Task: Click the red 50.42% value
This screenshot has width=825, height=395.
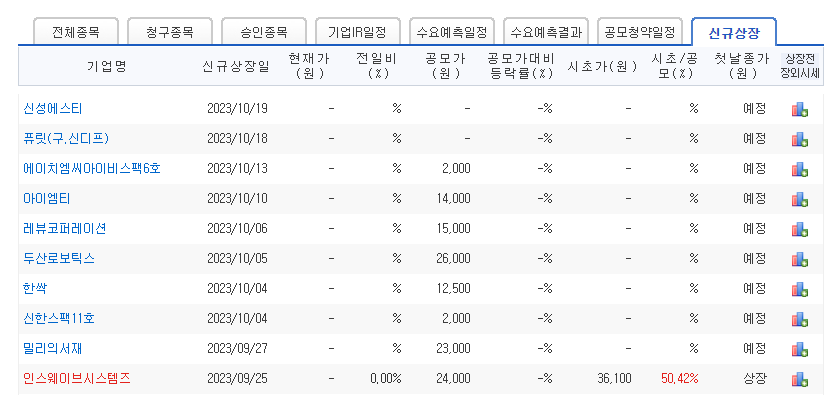Action: [x=680, y=378]
